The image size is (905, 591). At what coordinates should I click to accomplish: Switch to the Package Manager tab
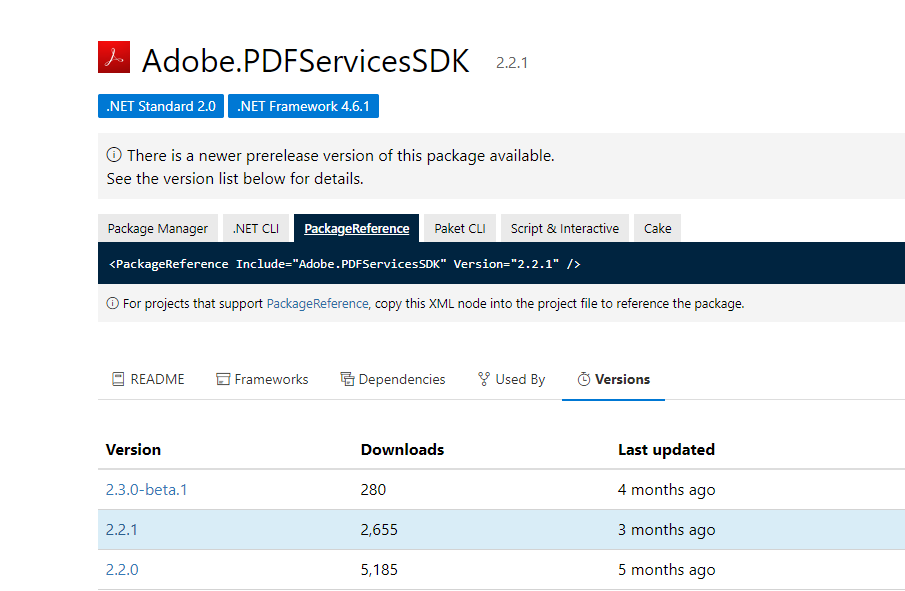[x=158, y=228]
